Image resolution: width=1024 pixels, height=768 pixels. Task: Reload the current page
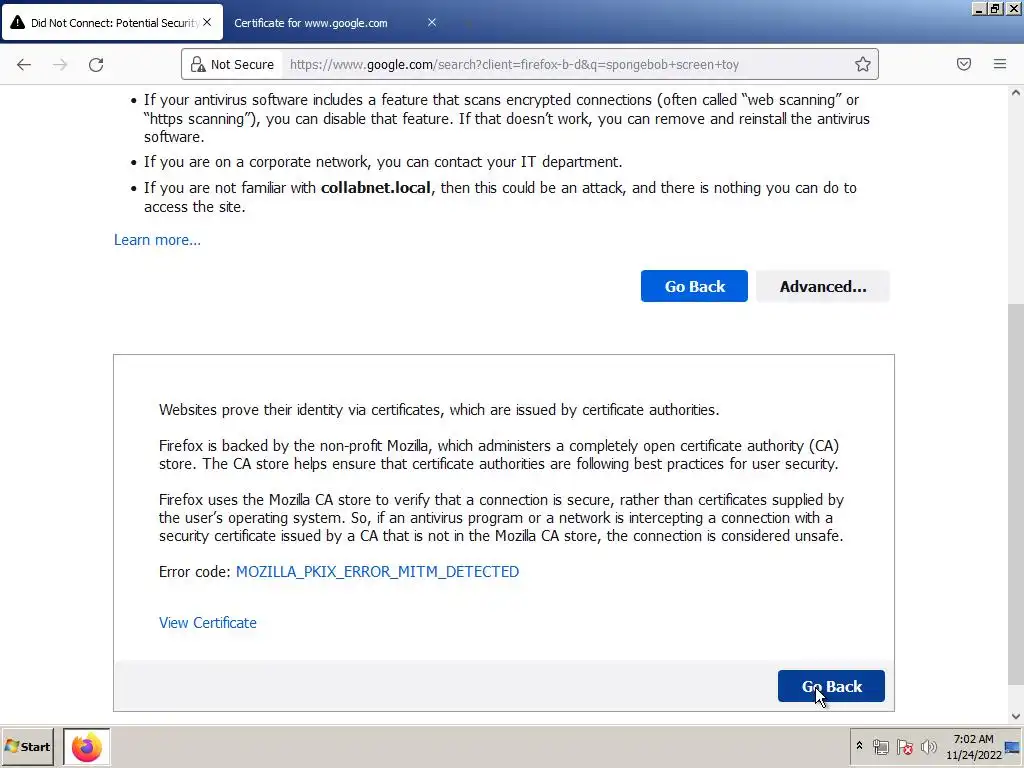96,65
